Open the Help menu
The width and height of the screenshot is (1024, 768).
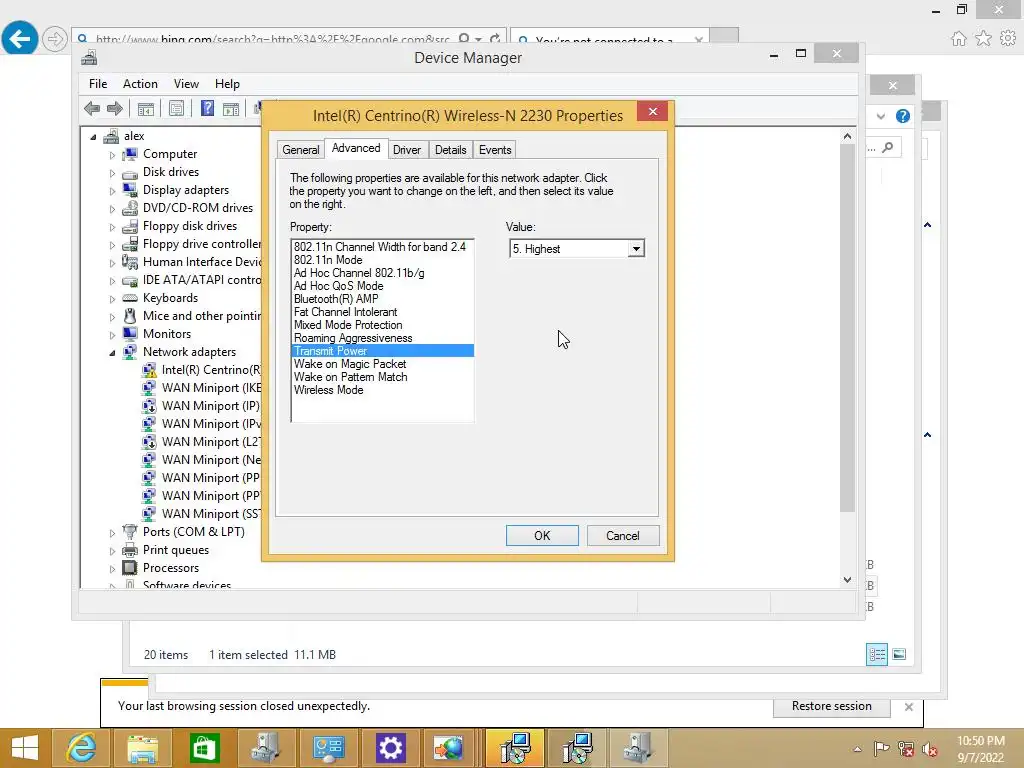tap(227, 84)
